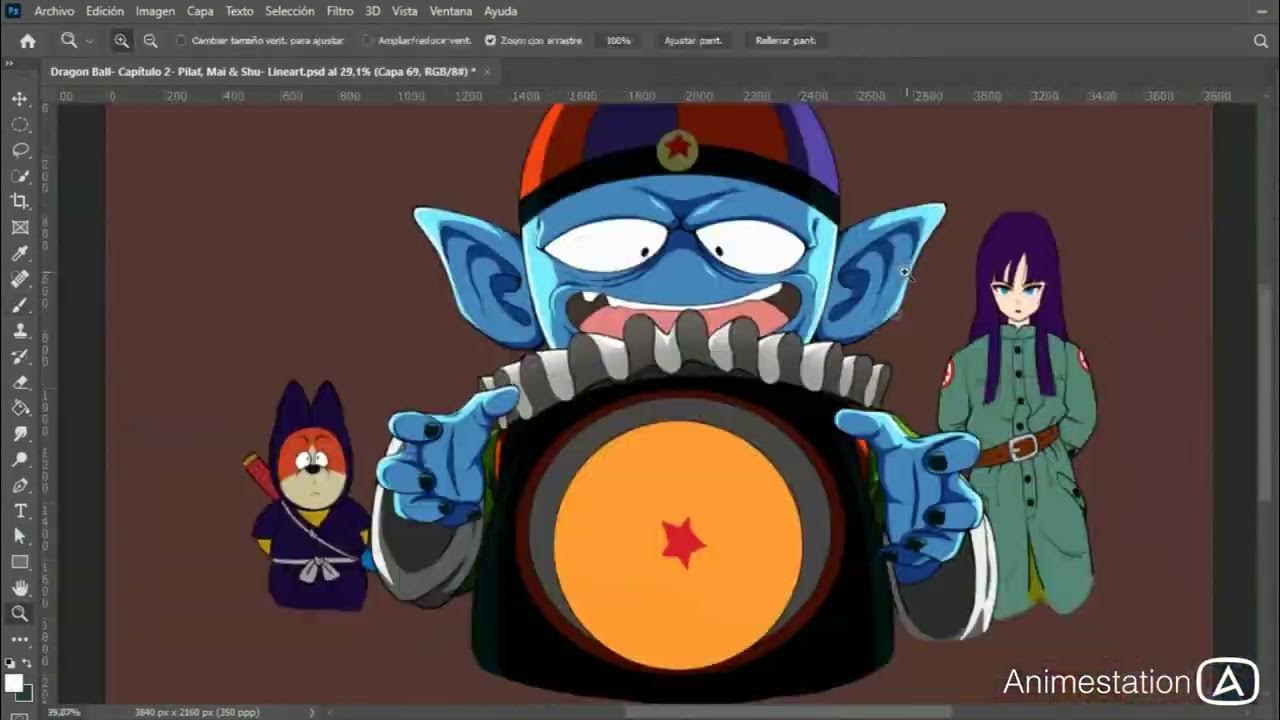Select the Pen tool
The width and height of the screenshot is (1280, 720).
point(20,485)
